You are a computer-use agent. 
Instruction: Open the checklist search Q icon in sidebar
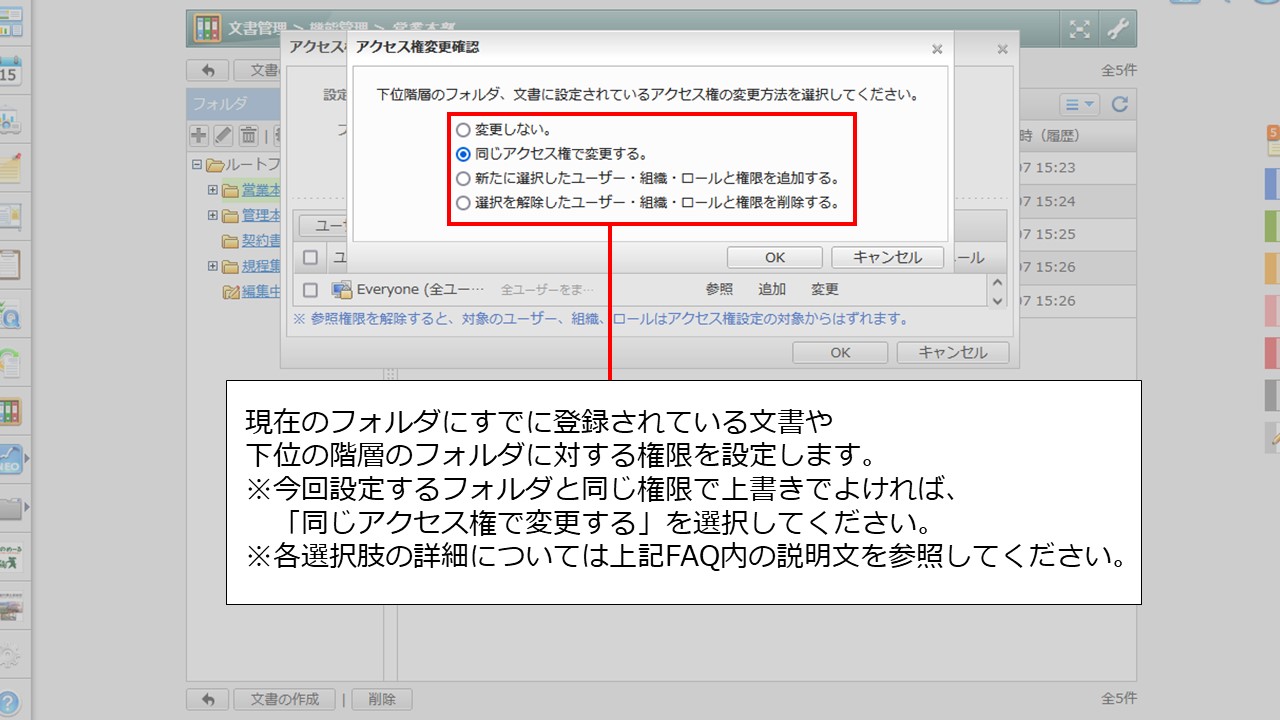(10, 314)
